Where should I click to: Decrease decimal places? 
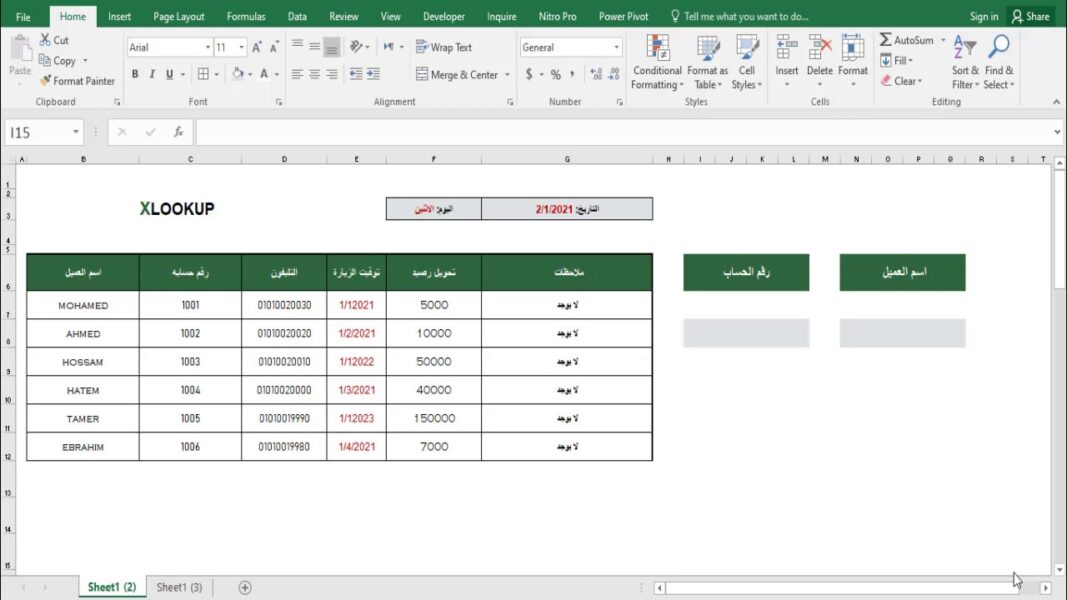[613, 74]
